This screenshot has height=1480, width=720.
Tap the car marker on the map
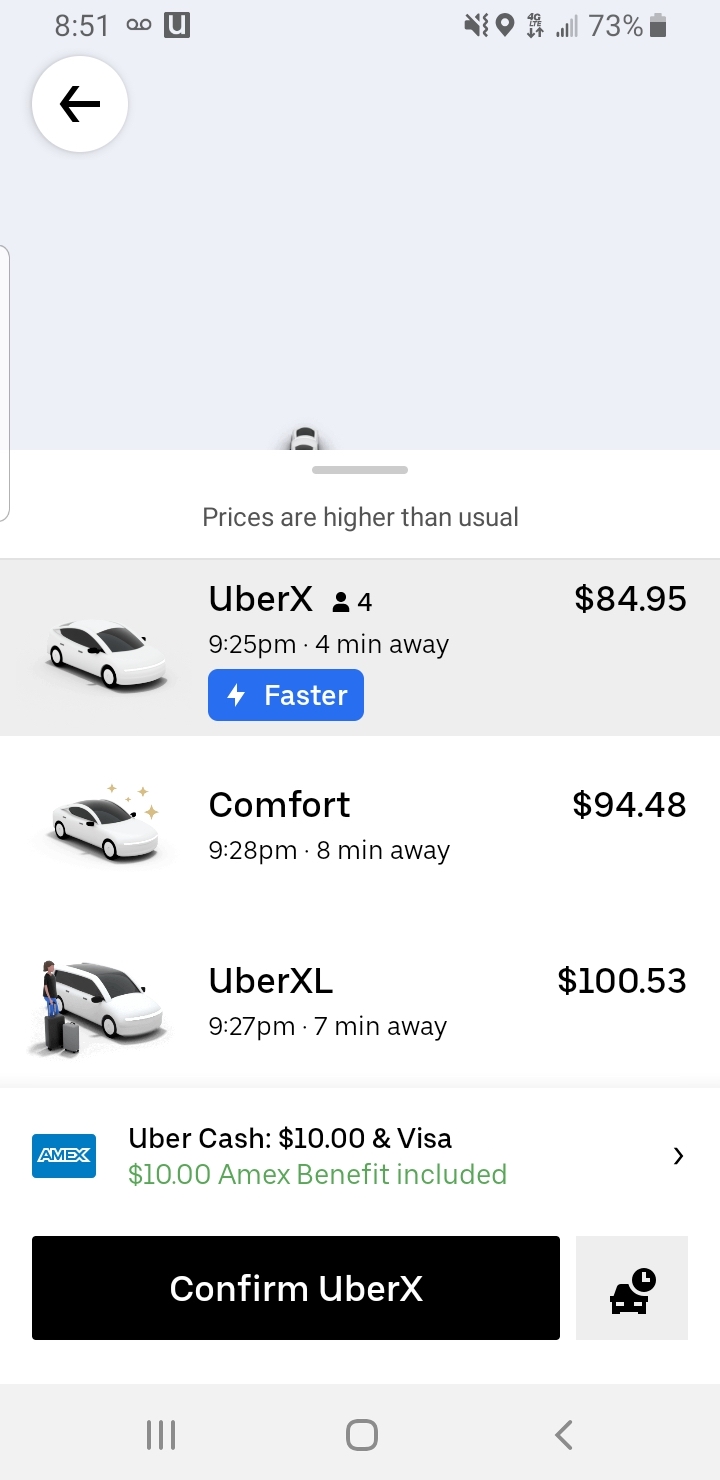tap(305, 439)
